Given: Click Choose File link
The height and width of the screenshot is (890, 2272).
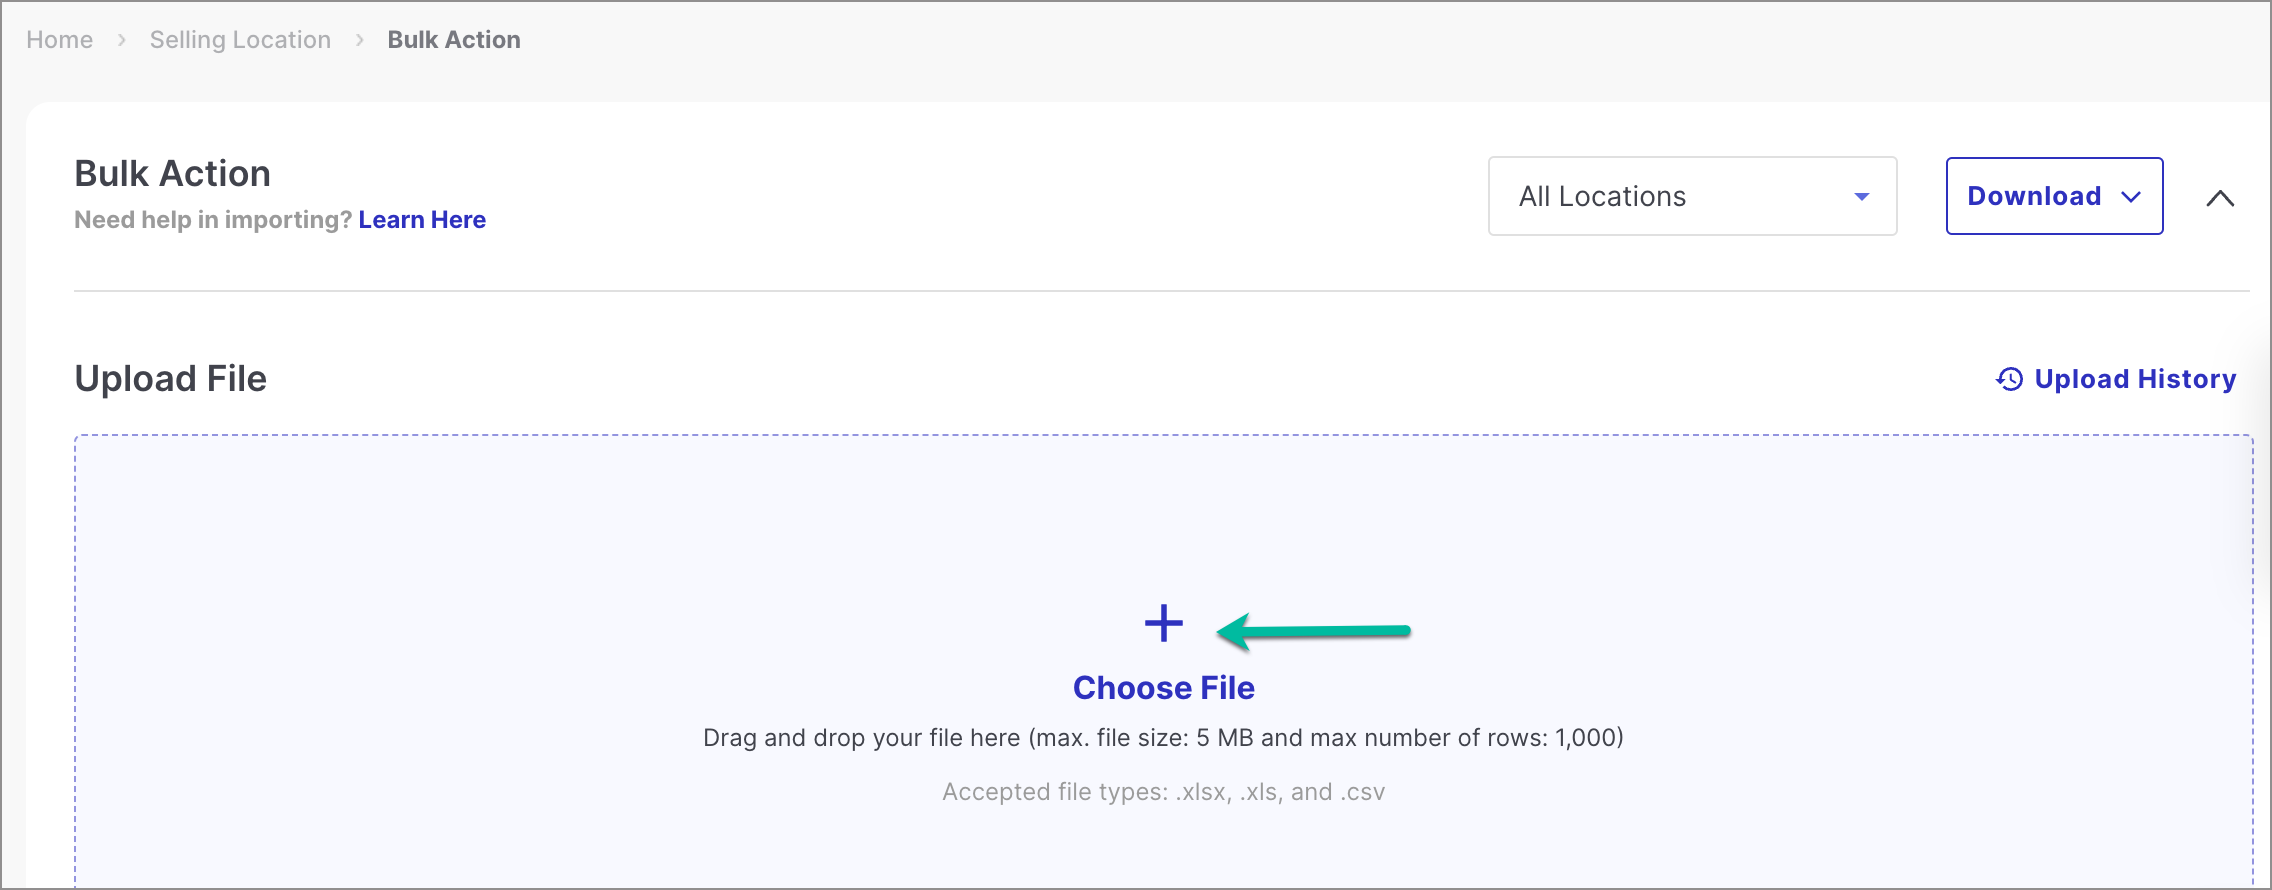Looking at the screenshot, I should [1163, 688].
